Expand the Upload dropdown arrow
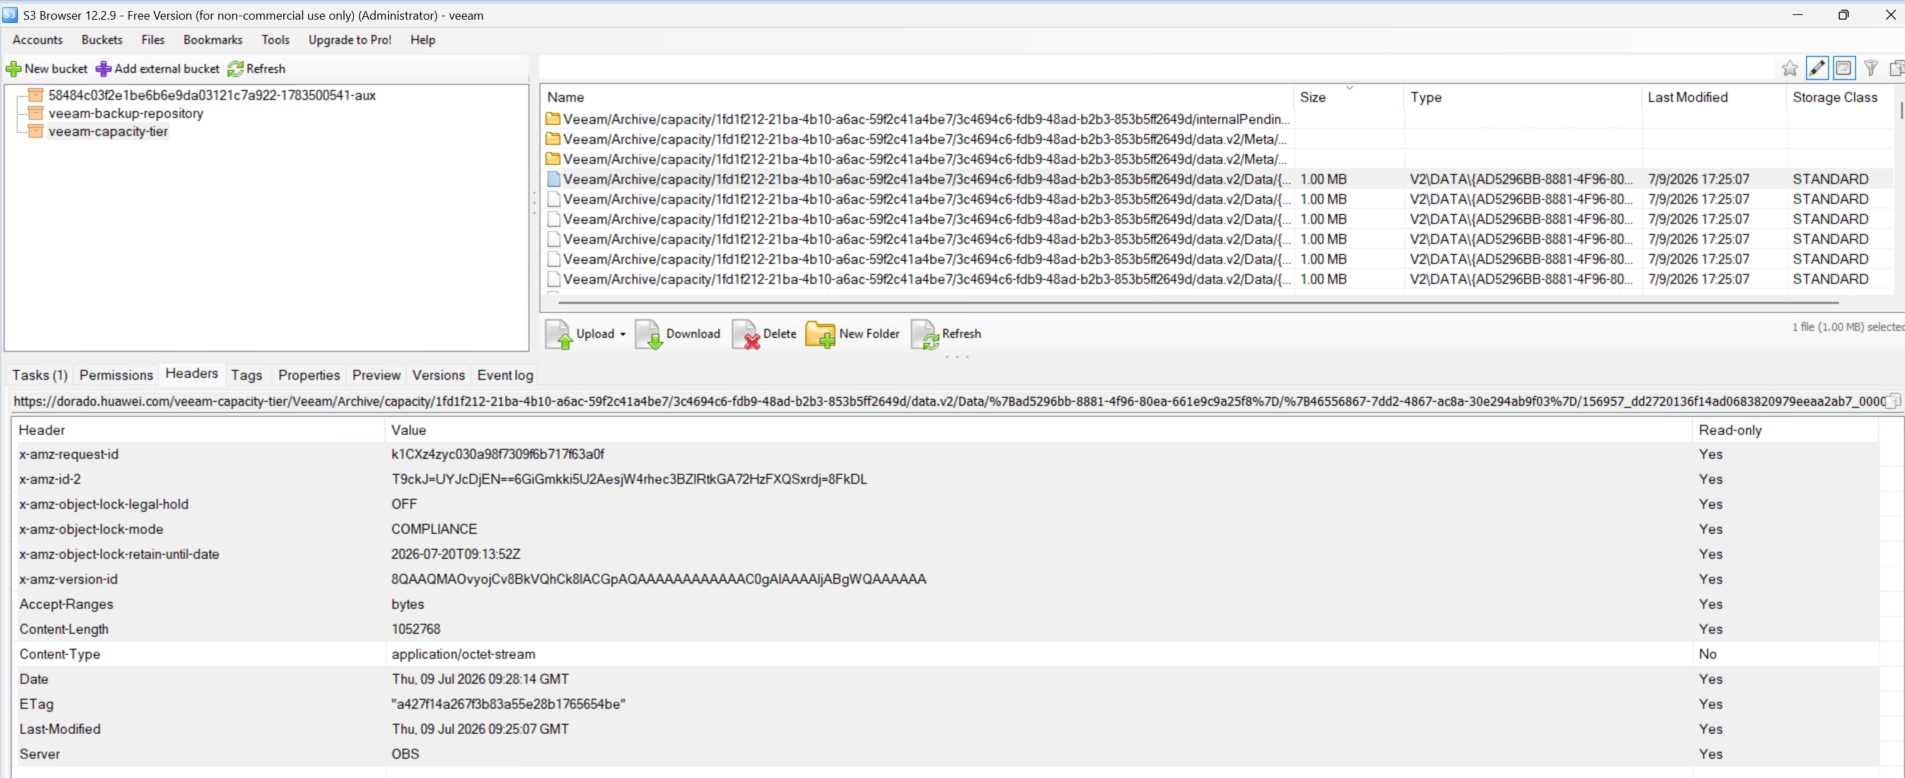This screenshot has width=1905, height=778. [x=622, y=334]
